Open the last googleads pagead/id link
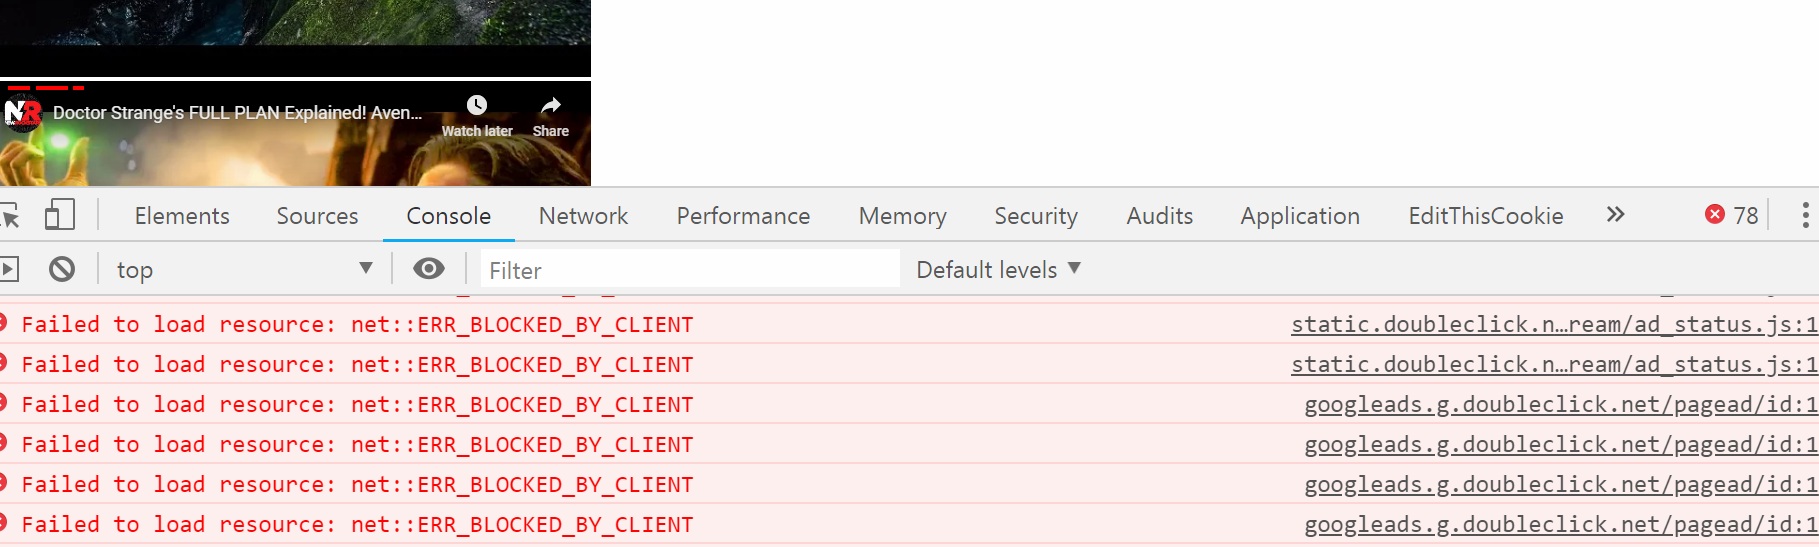 point(1560,525)
